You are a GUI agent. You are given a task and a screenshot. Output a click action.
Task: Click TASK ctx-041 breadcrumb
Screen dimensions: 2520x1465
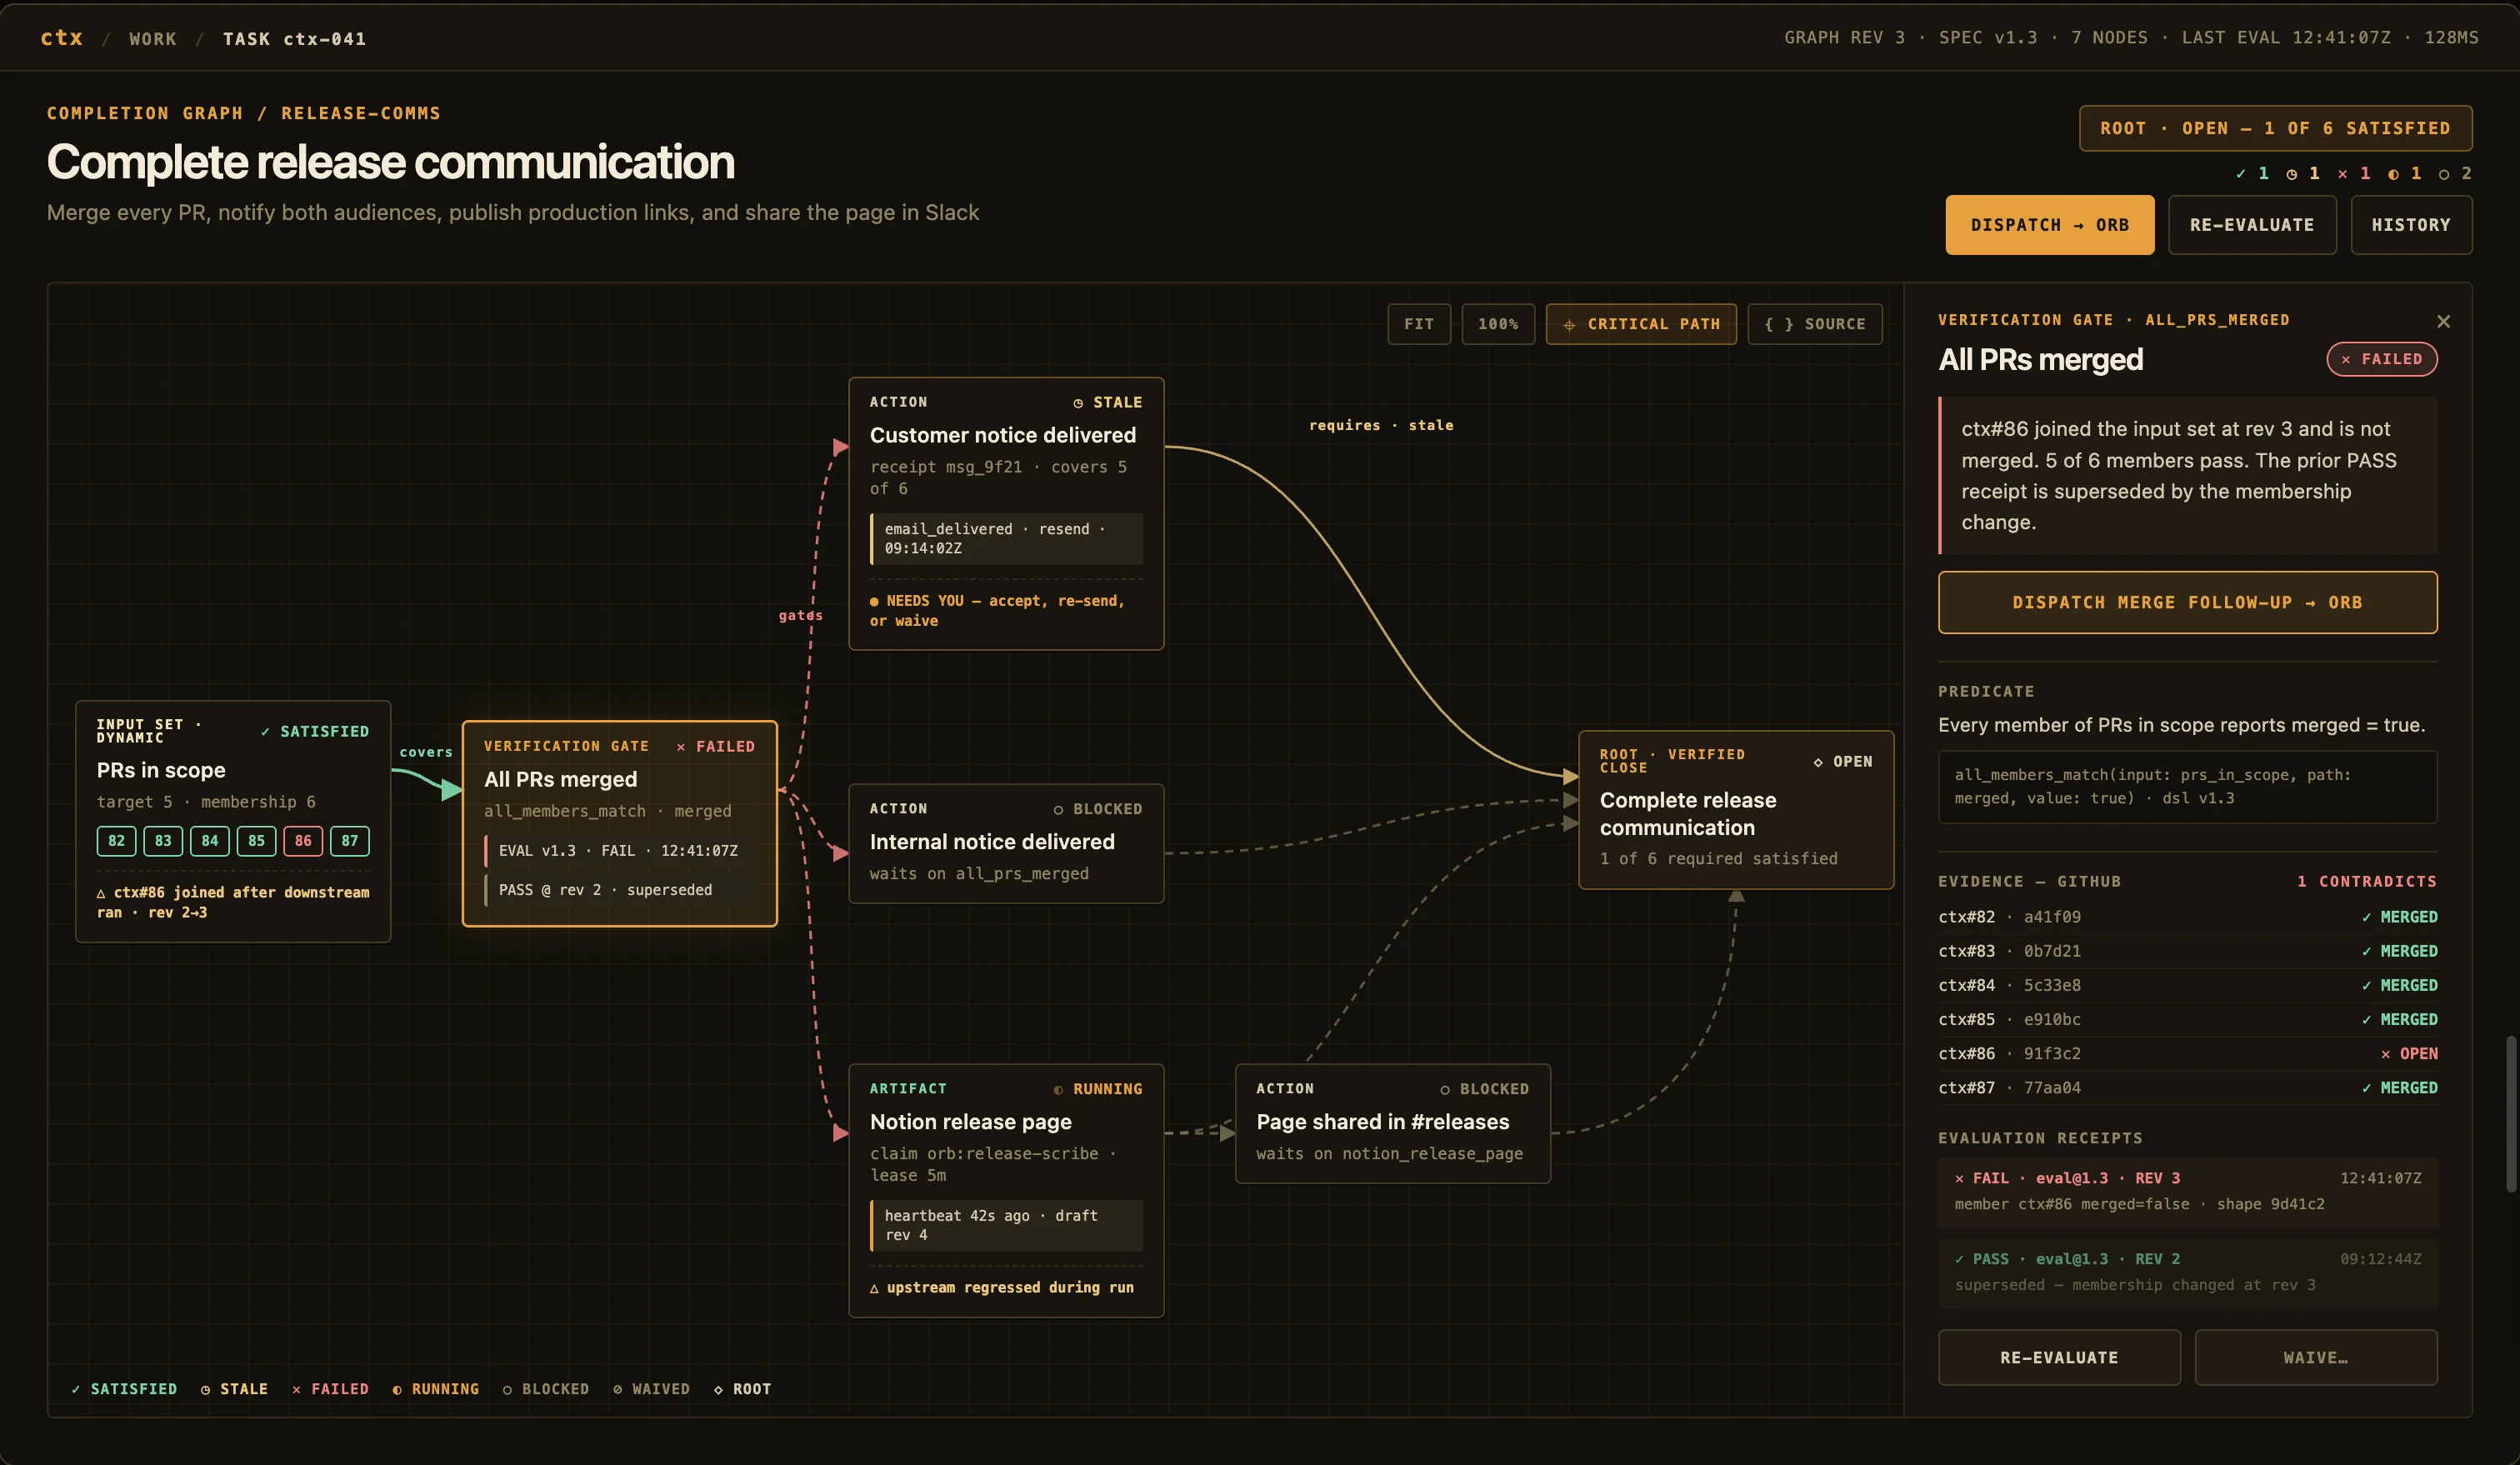(295, 39)
